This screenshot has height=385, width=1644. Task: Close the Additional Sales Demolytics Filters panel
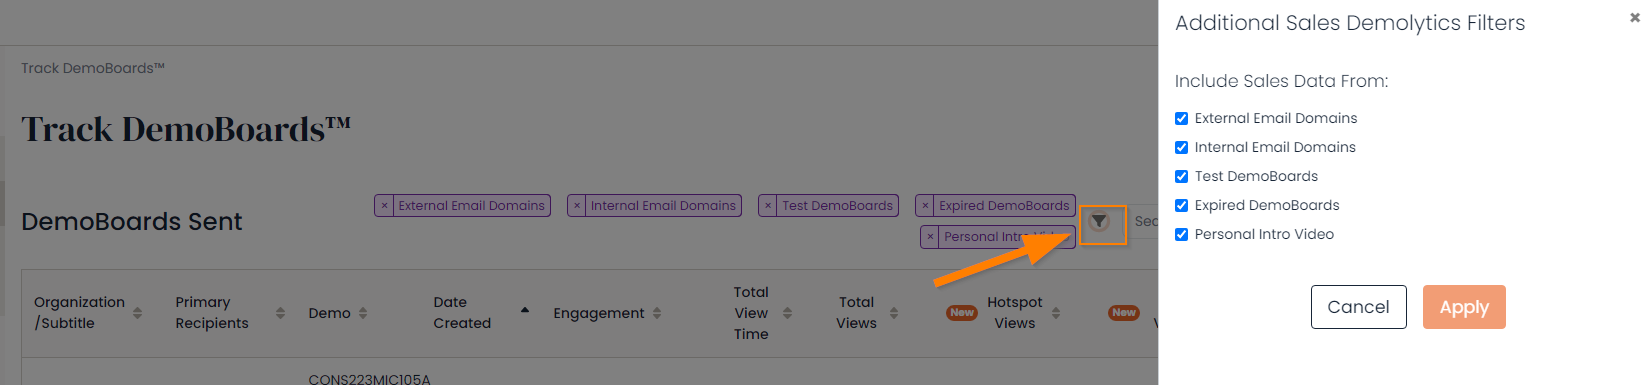click(x=1635, y=17)
